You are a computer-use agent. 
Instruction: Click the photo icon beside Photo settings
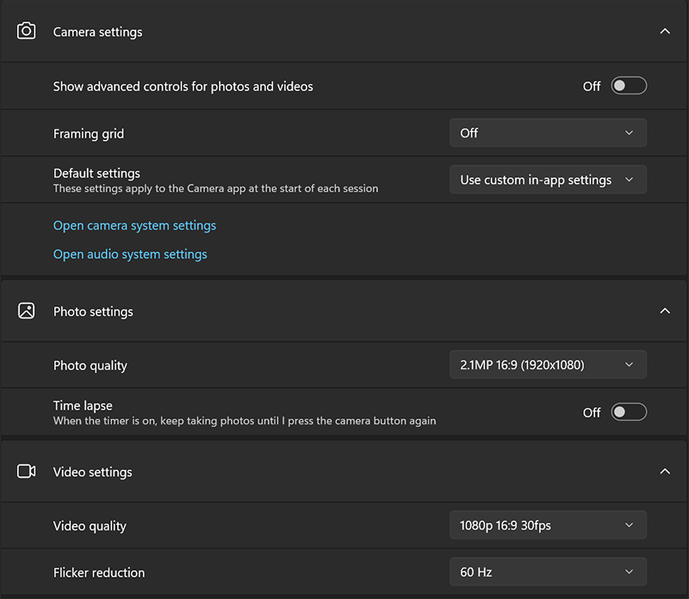point(27,311)
